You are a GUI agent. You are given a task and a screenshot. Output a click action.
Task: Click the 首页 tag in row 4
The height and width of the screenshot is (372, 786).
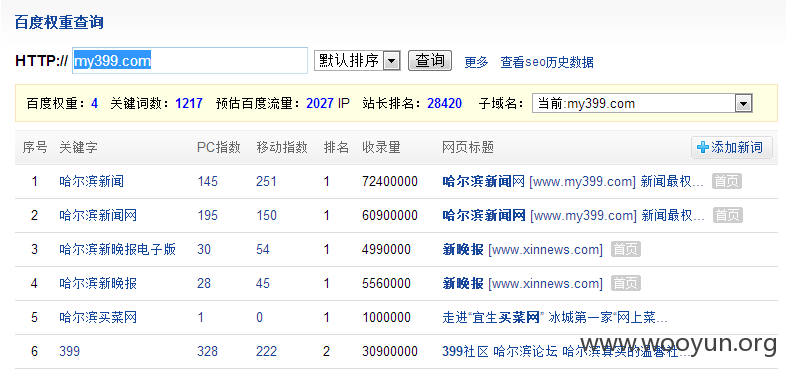pyautogui.click(x=626, y=284)
